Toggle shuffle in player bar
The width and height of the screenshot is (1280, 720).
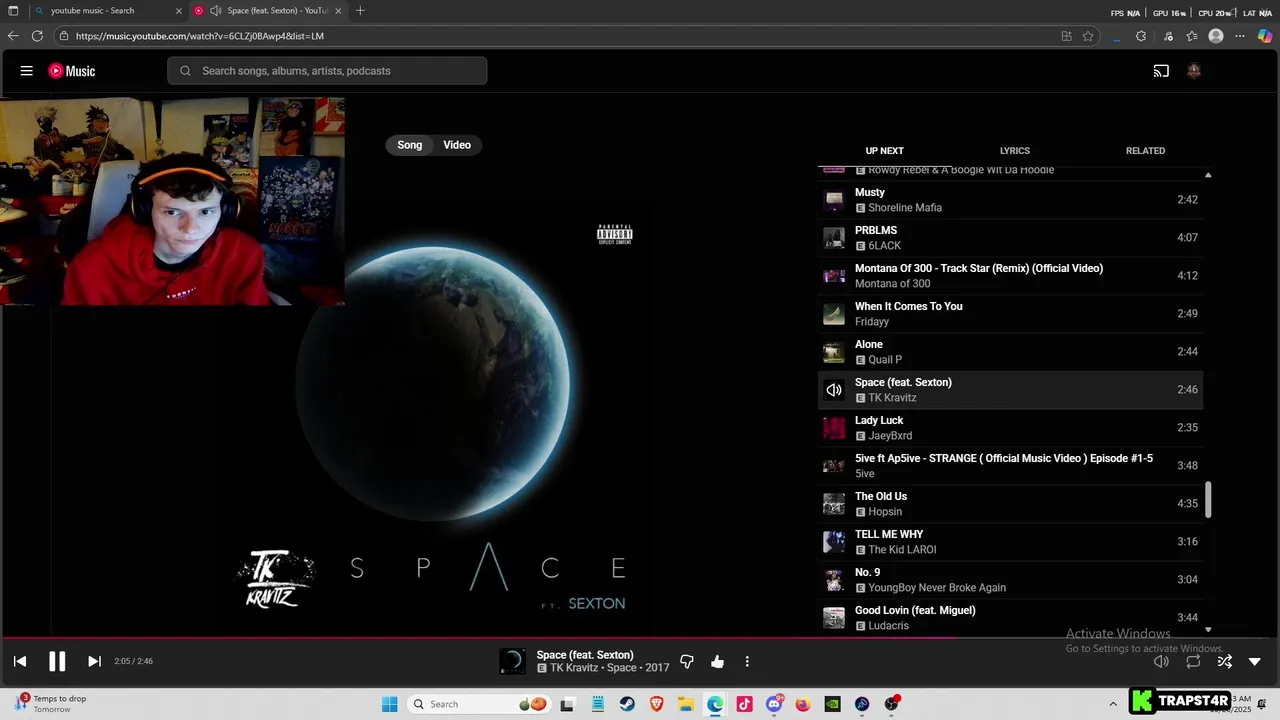click(1224, 661)
